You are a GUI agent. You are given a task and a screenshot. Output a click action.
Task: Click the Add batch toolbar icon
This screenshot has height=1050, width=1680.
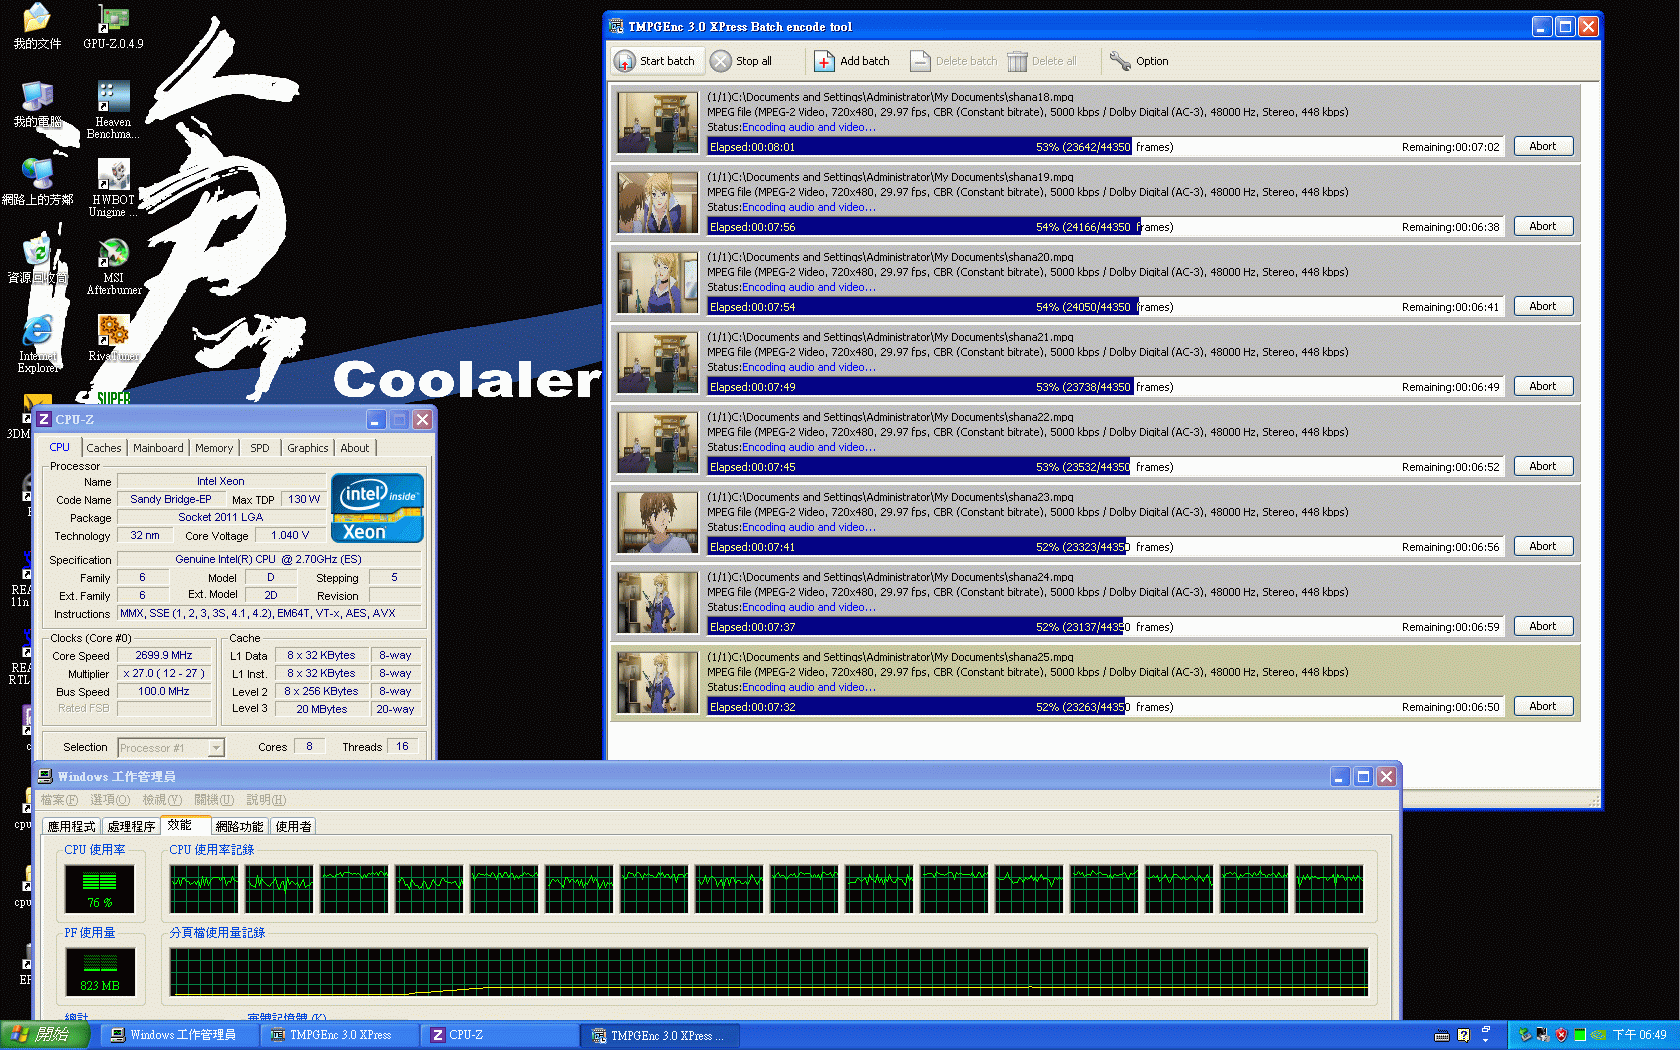(x=824, y=61)
